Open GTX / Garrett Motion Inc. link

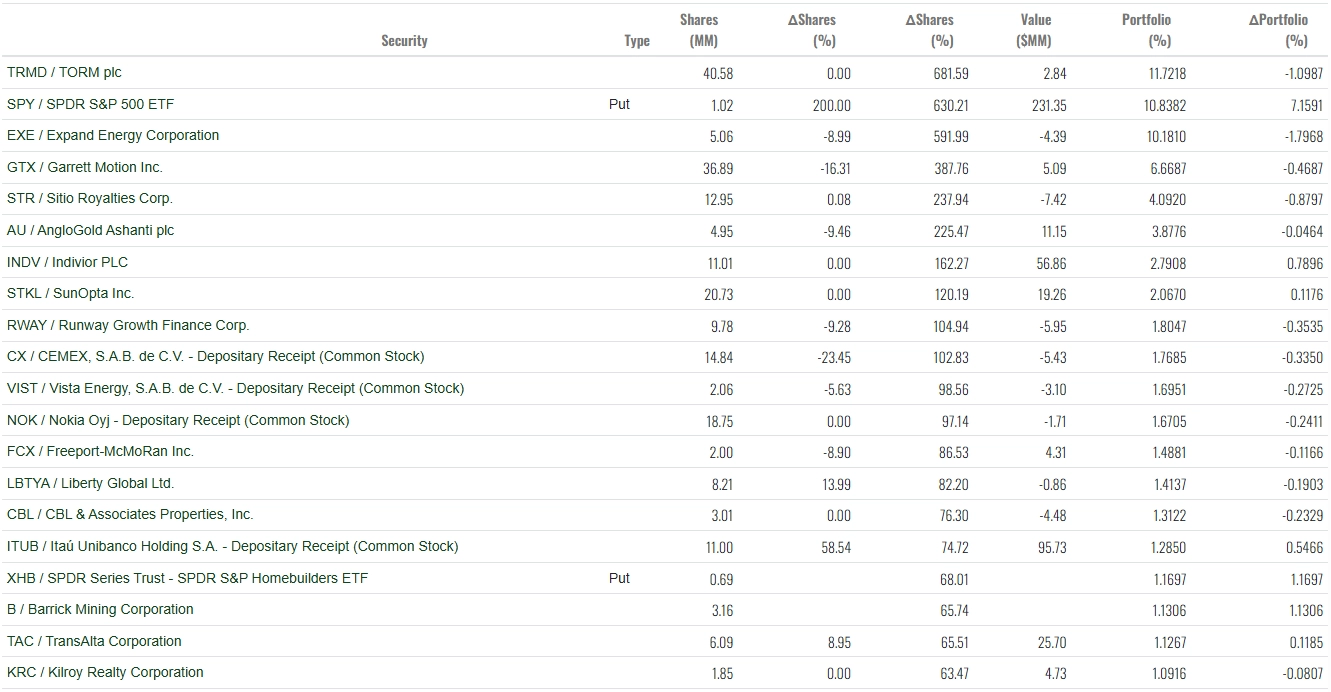click(x=85, y=167)
